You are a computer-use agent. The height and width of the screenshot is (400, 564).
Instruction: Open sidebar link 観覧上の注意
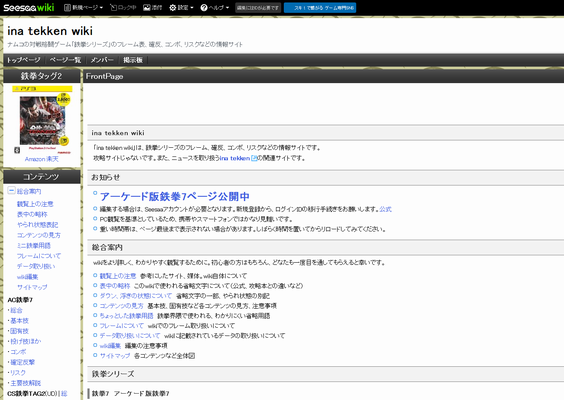tap(35, 204)
